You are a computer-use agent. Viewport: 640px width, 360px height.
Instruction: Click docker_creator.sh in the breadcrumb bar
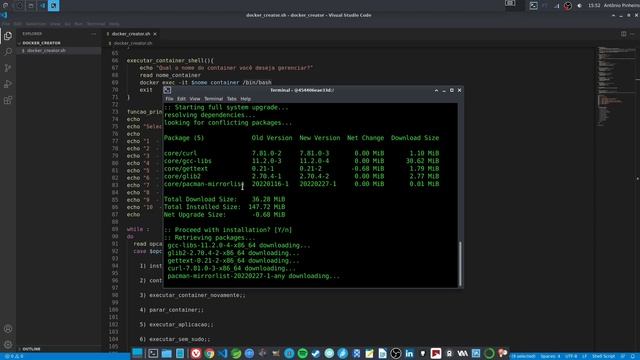(x=133, y=43)
